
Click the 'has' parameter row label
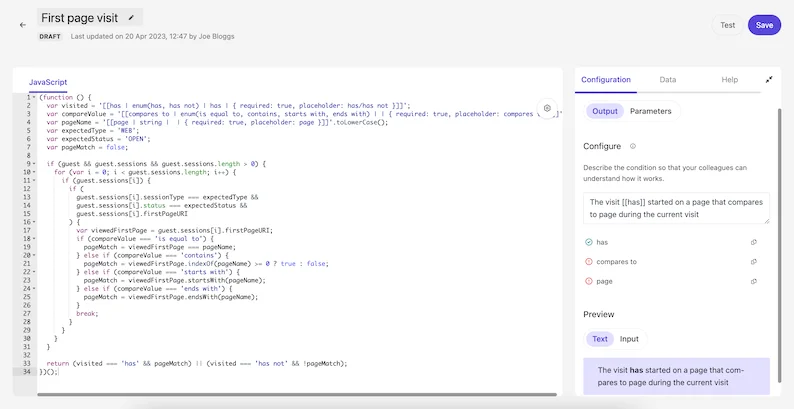coord(602,242)
